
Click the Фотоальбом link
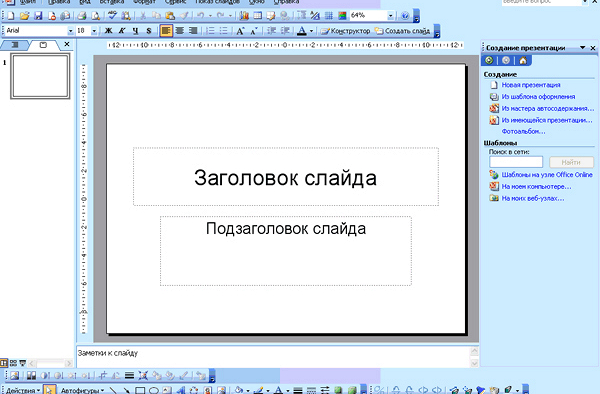pos(523,131)
